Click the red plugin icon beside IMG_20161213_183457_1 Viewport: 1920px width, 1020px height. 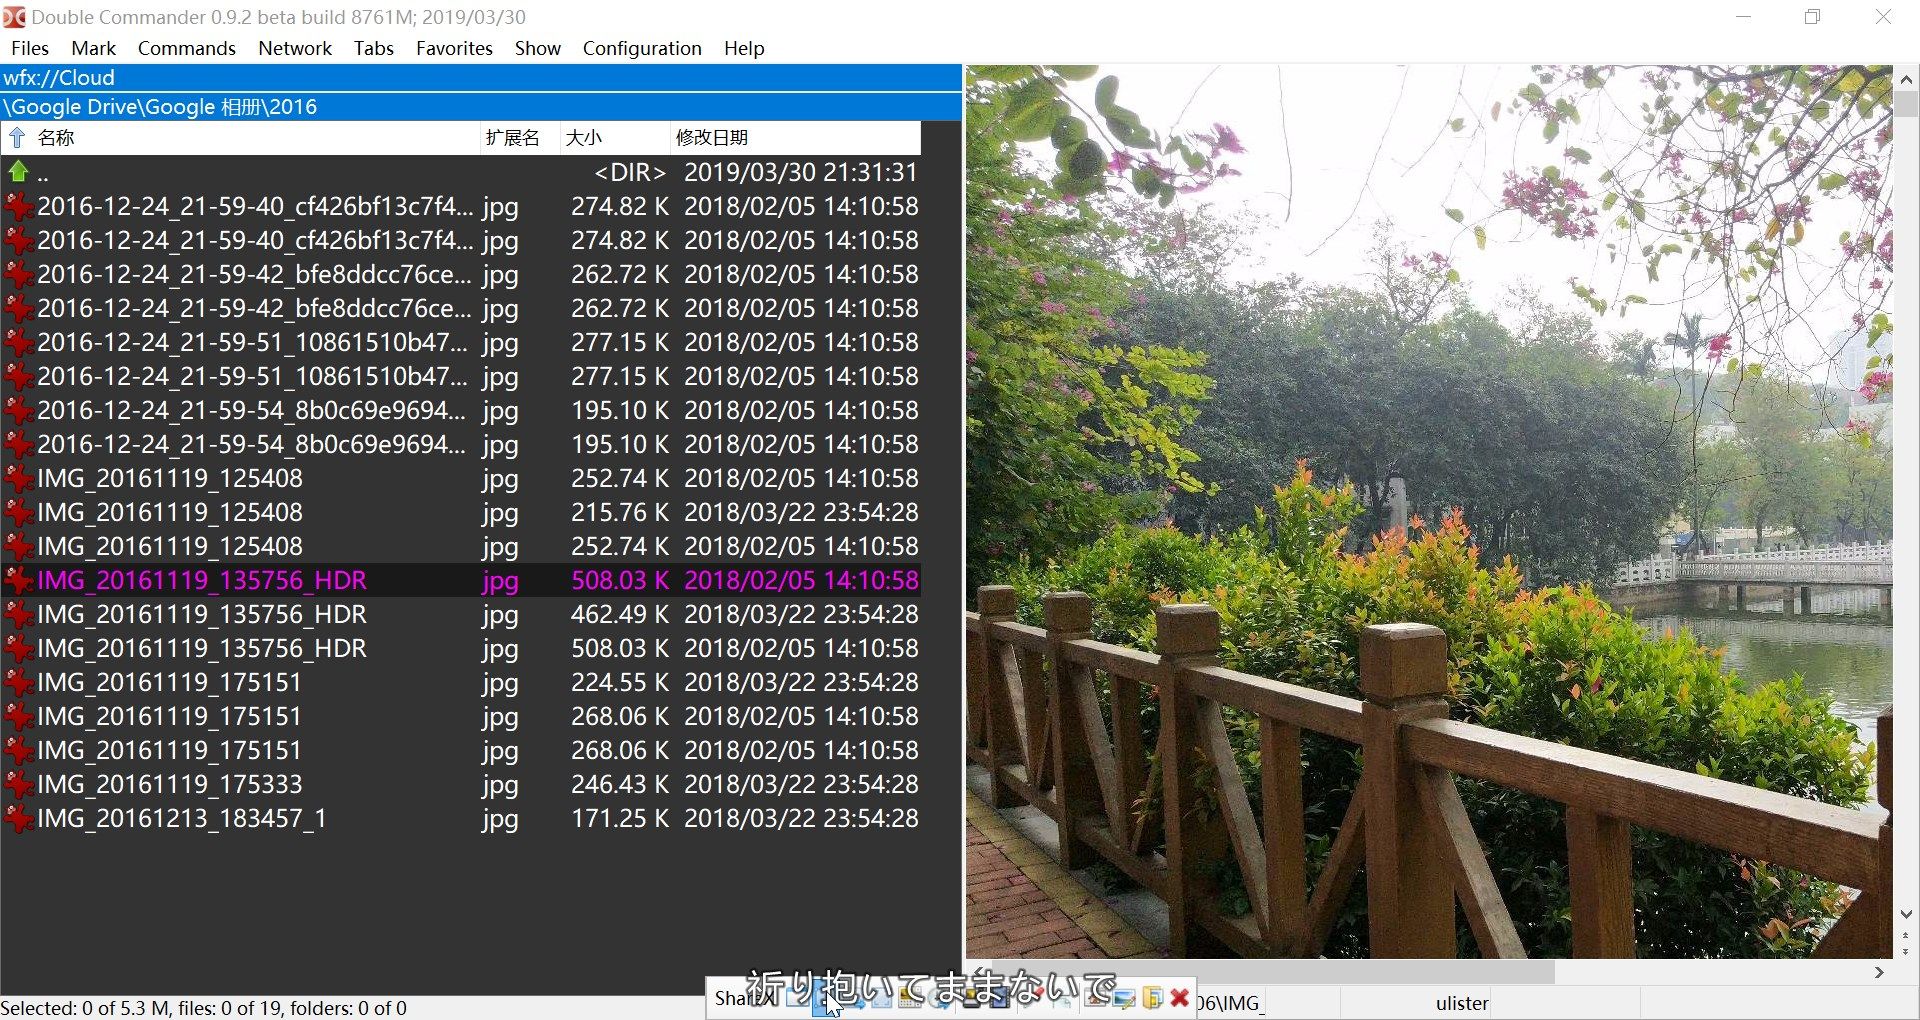pos(18,818)
